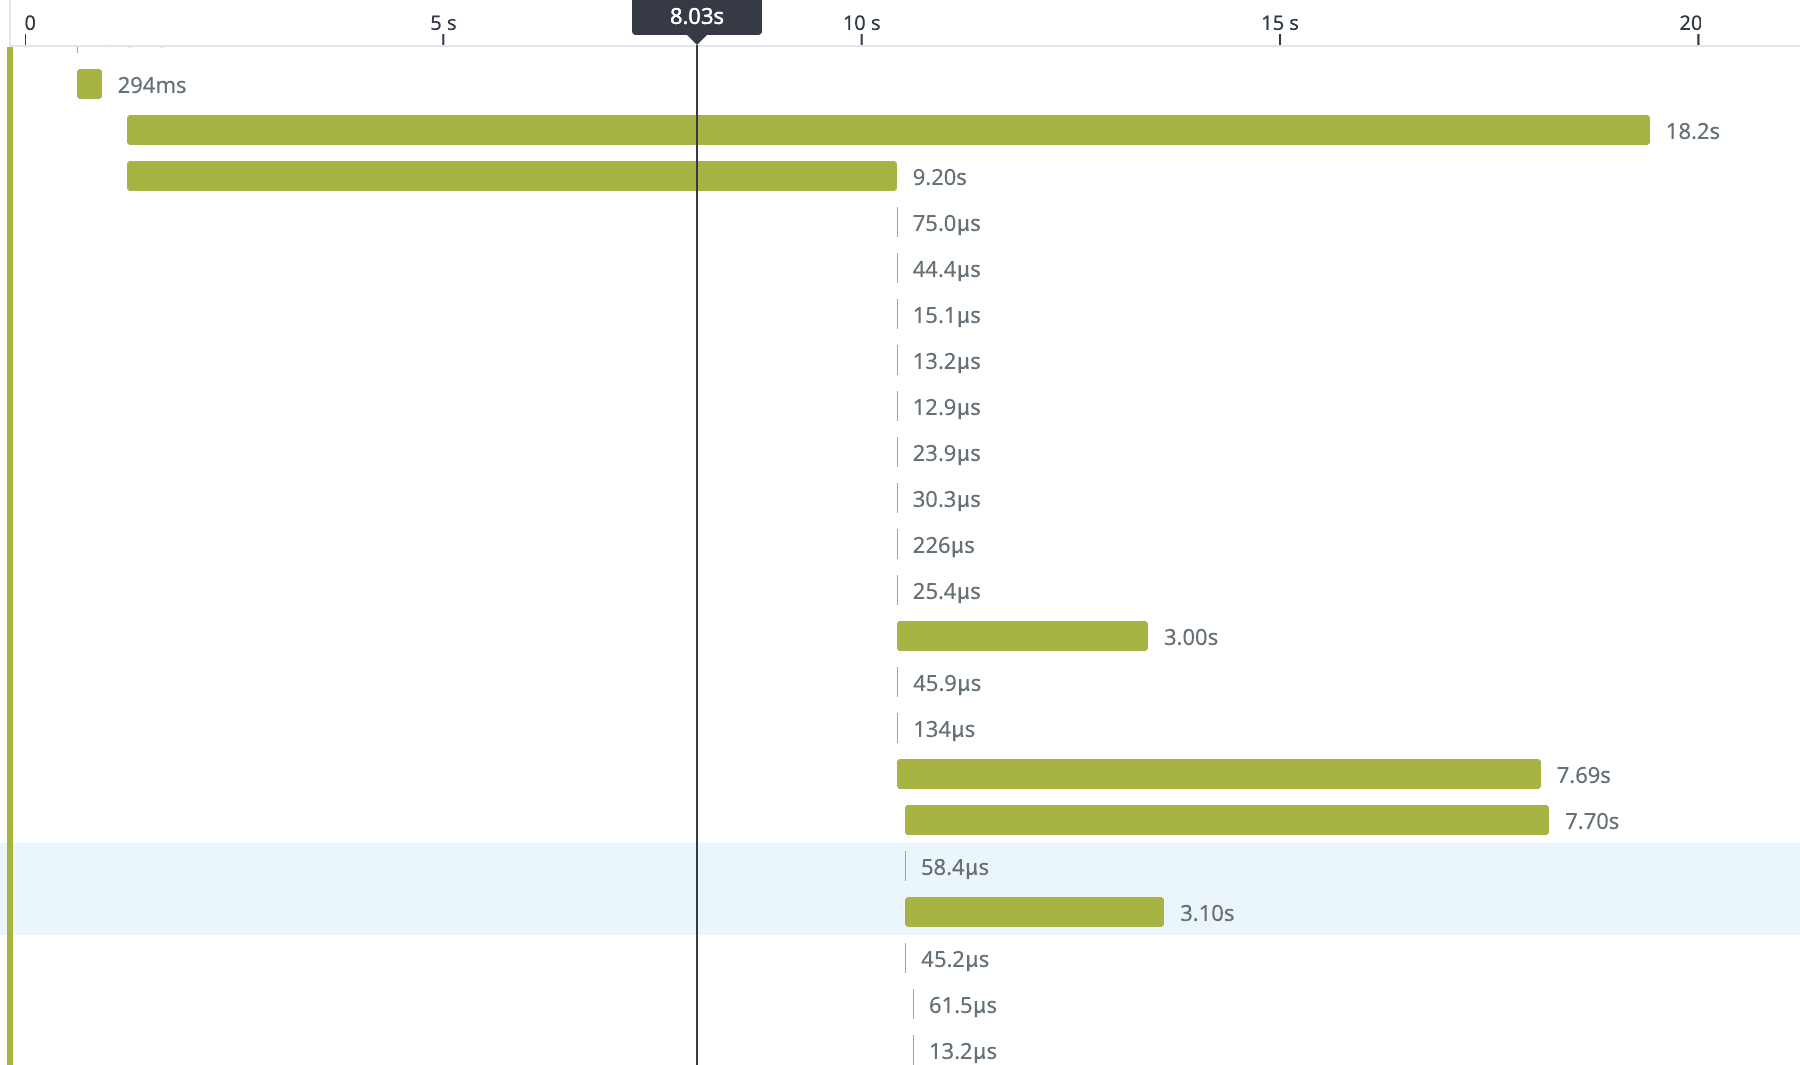Image resolution: width=1800 pixels, height=1065 pixels.
Task: Click the 0 mark on the time axis
Action: [x=29, y=24]
